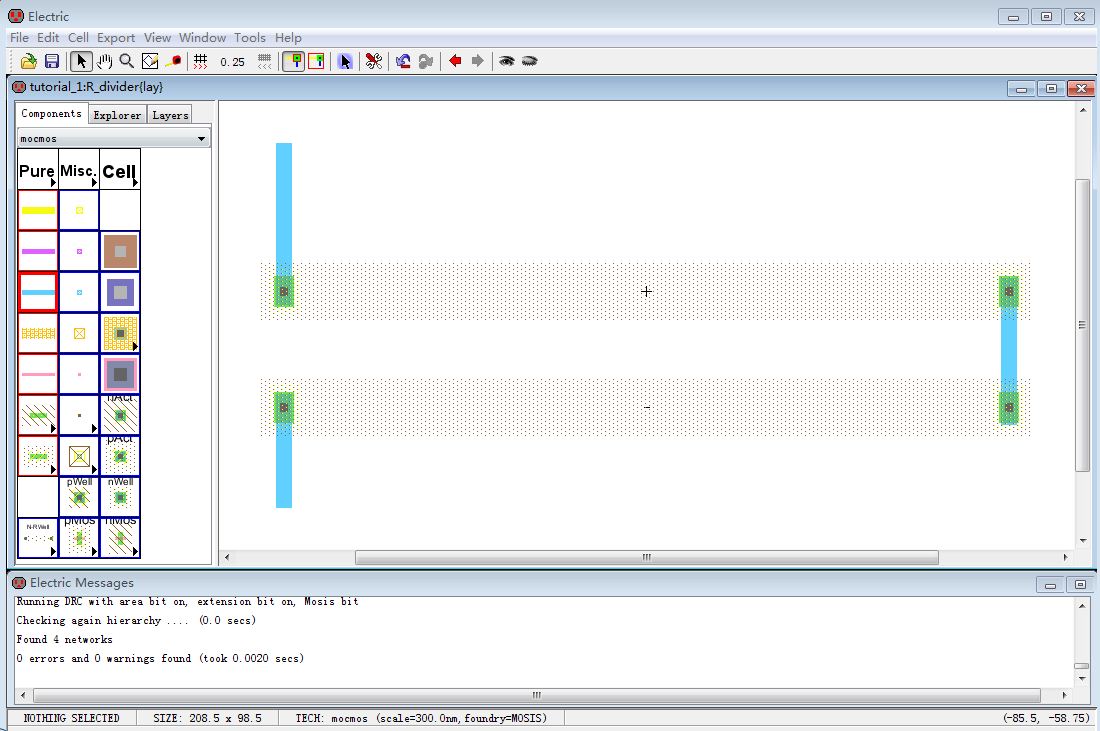The width and height of the screenshot is (1100, 731).
Task: Toggle Select Objects mode in toolbar
Action: [294, 61]
